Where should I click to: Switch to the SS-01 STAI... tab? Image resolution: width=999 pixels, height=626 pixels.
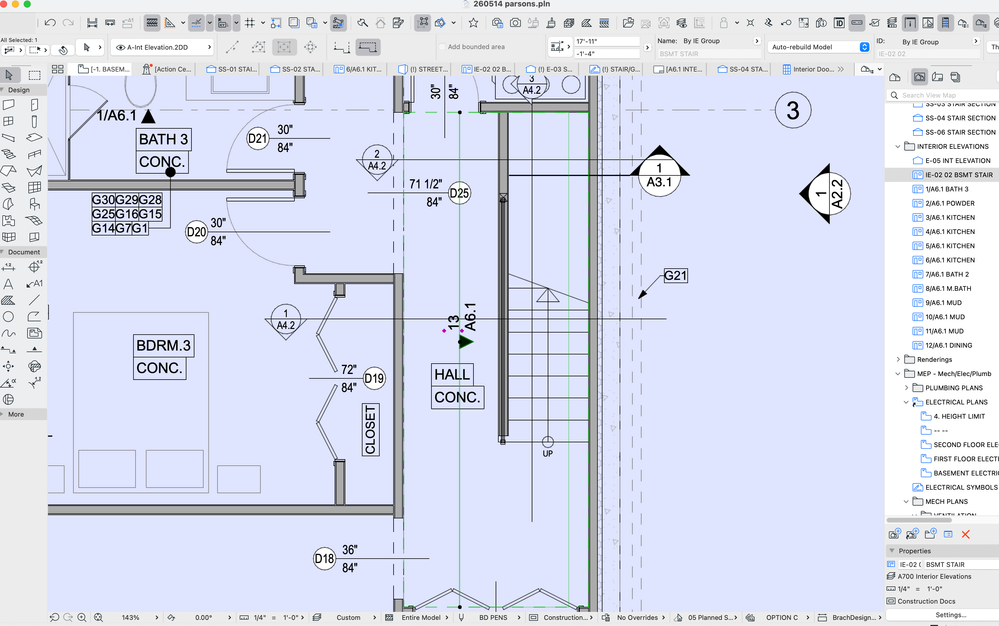pyautogui.click(x=231, y=69)
